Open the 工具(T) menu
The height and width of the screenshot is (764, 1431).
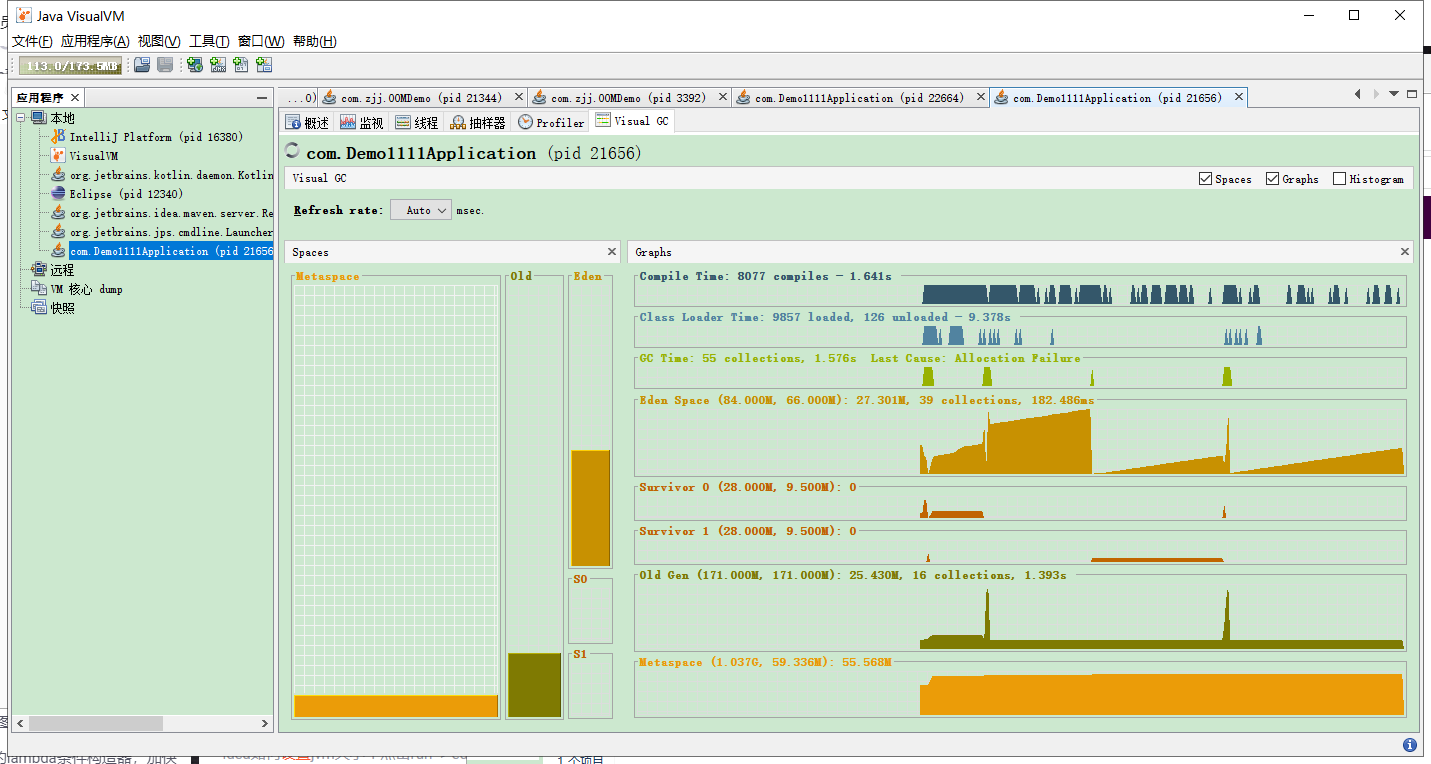click(x=209, y=41)
